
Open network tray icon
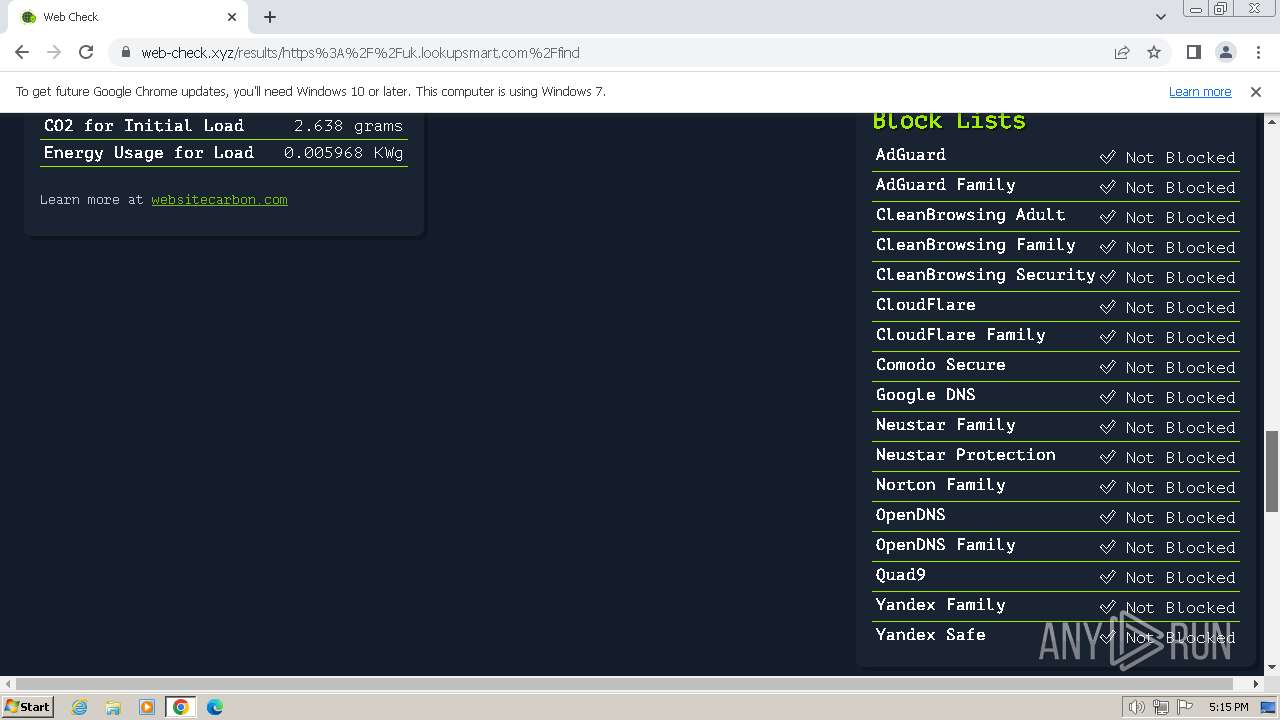click(1161, 707)
